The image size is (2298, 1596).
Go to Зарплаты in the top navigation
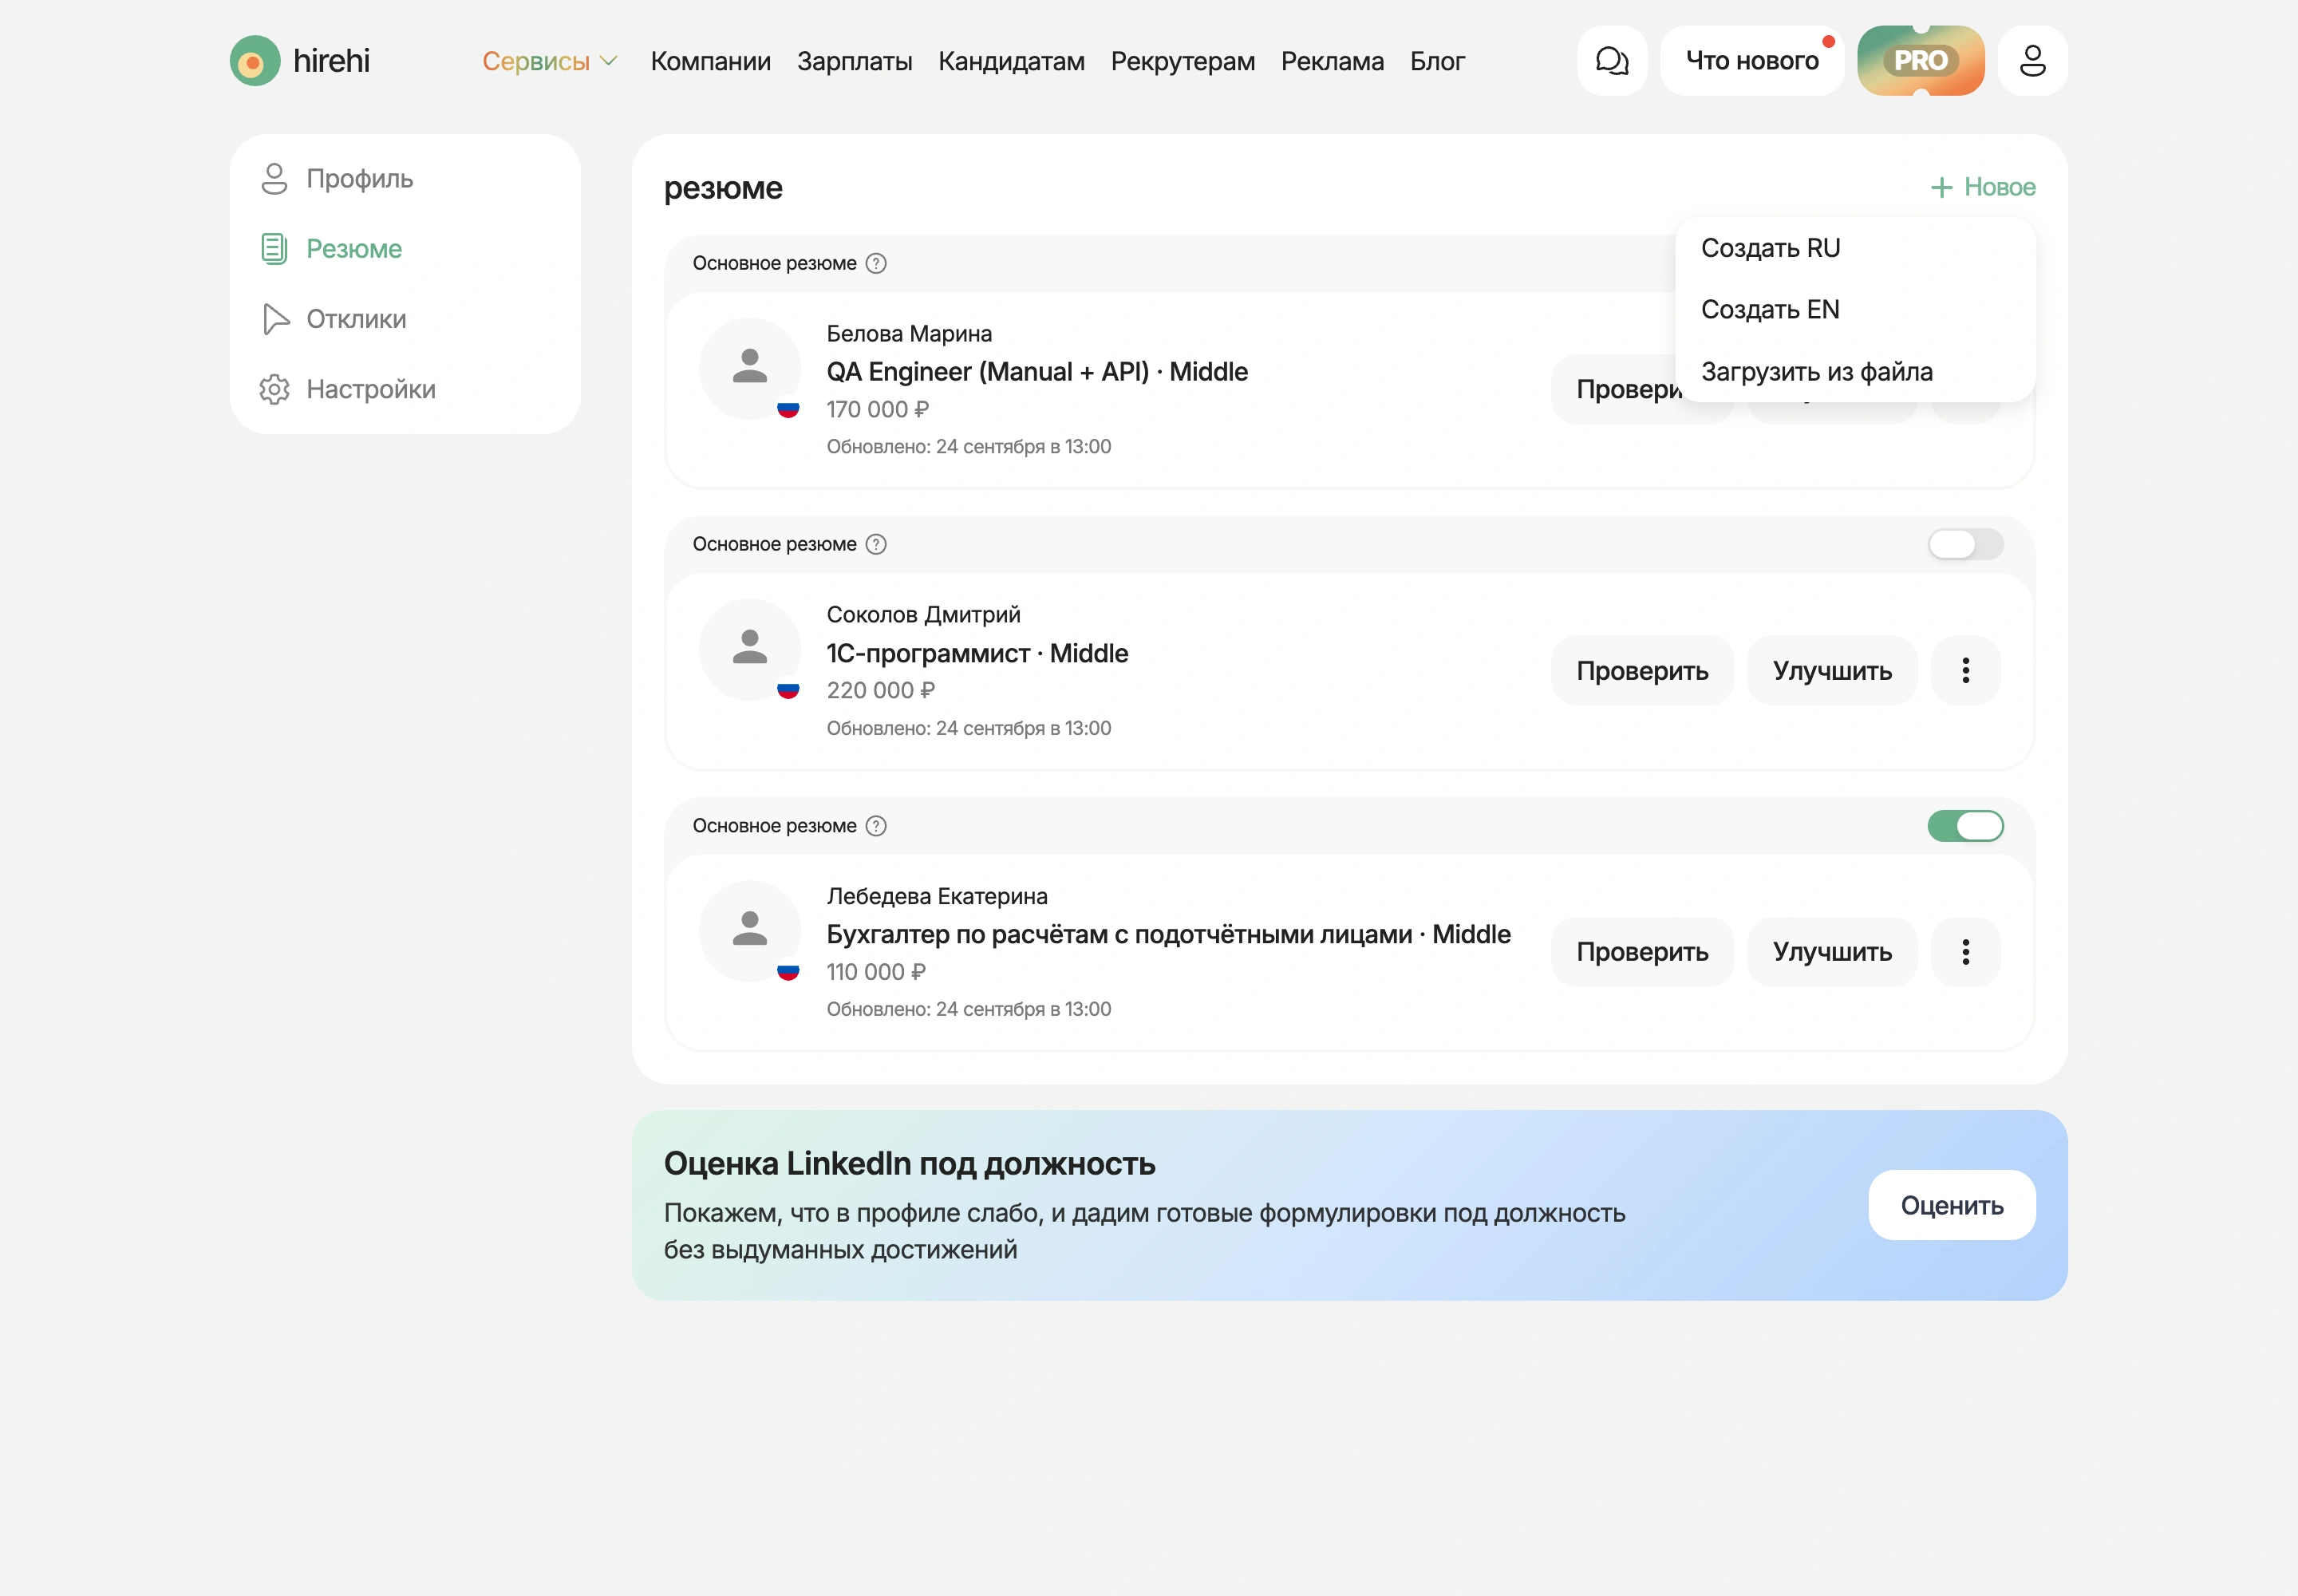(854, 61)
